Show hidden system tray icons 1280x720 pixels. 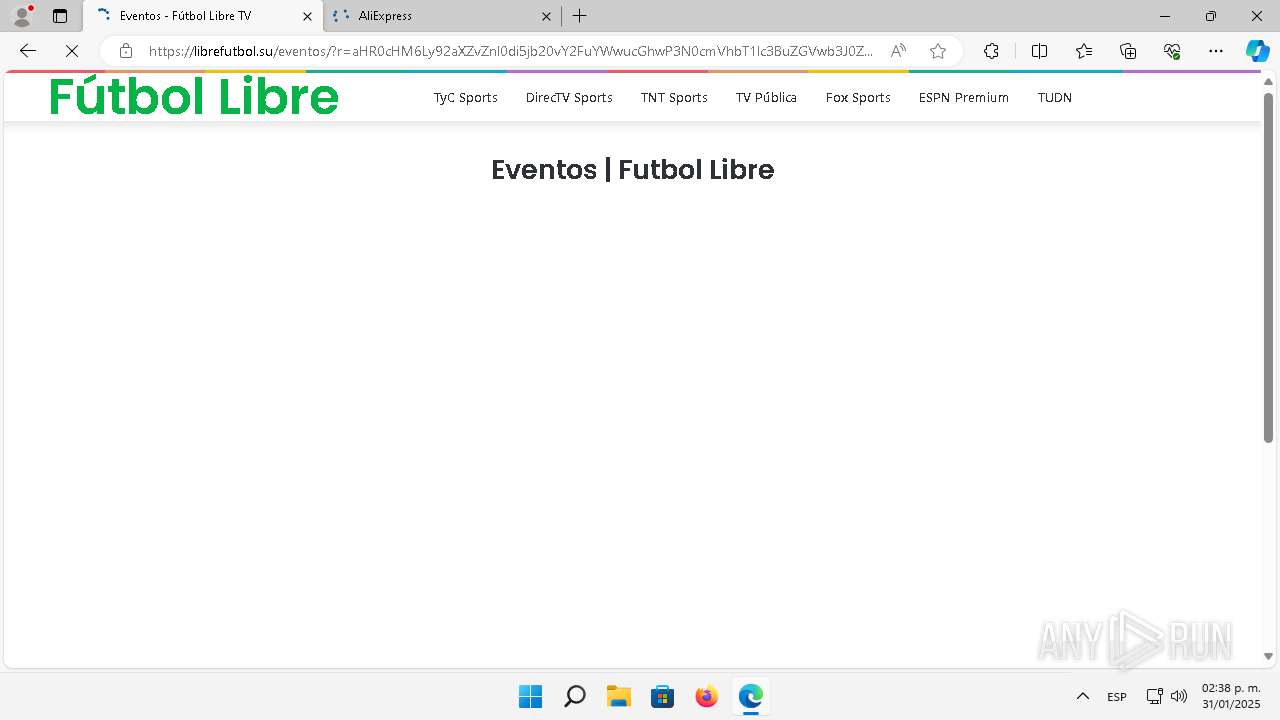point(1082,696)
